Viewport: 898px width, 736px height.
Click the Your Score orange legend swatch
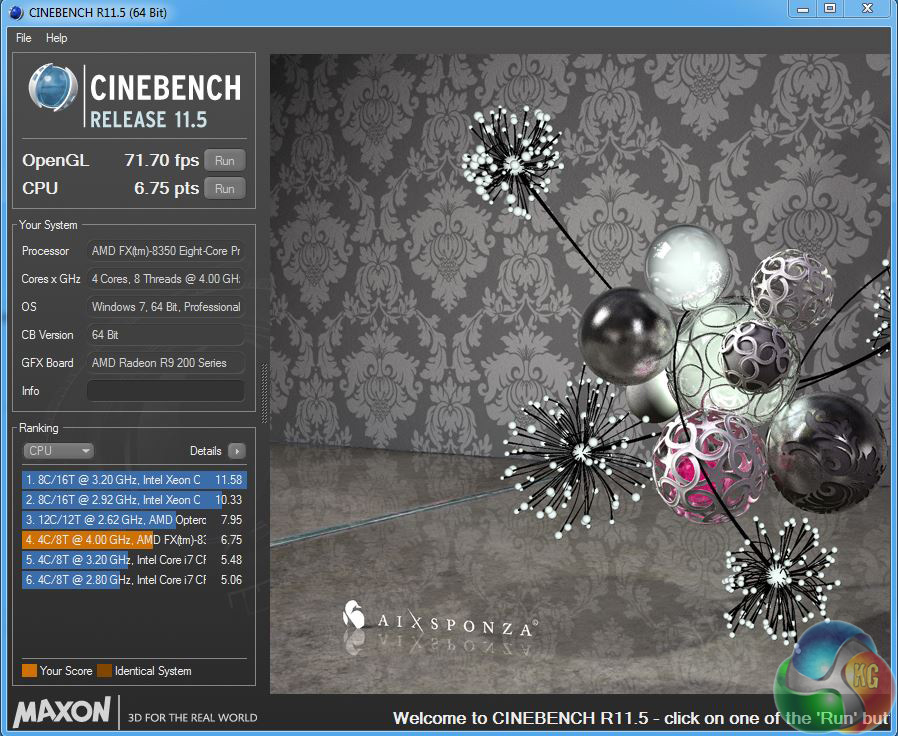pyautogui.click(x=29, y=671)
